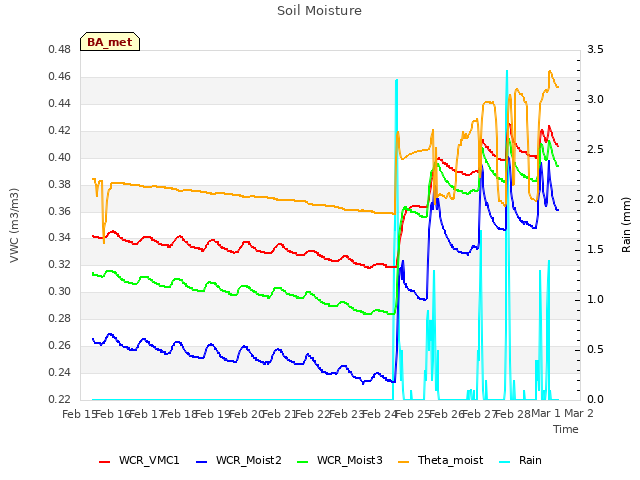Click the 2.0 right axis tick label

[595, 200]
